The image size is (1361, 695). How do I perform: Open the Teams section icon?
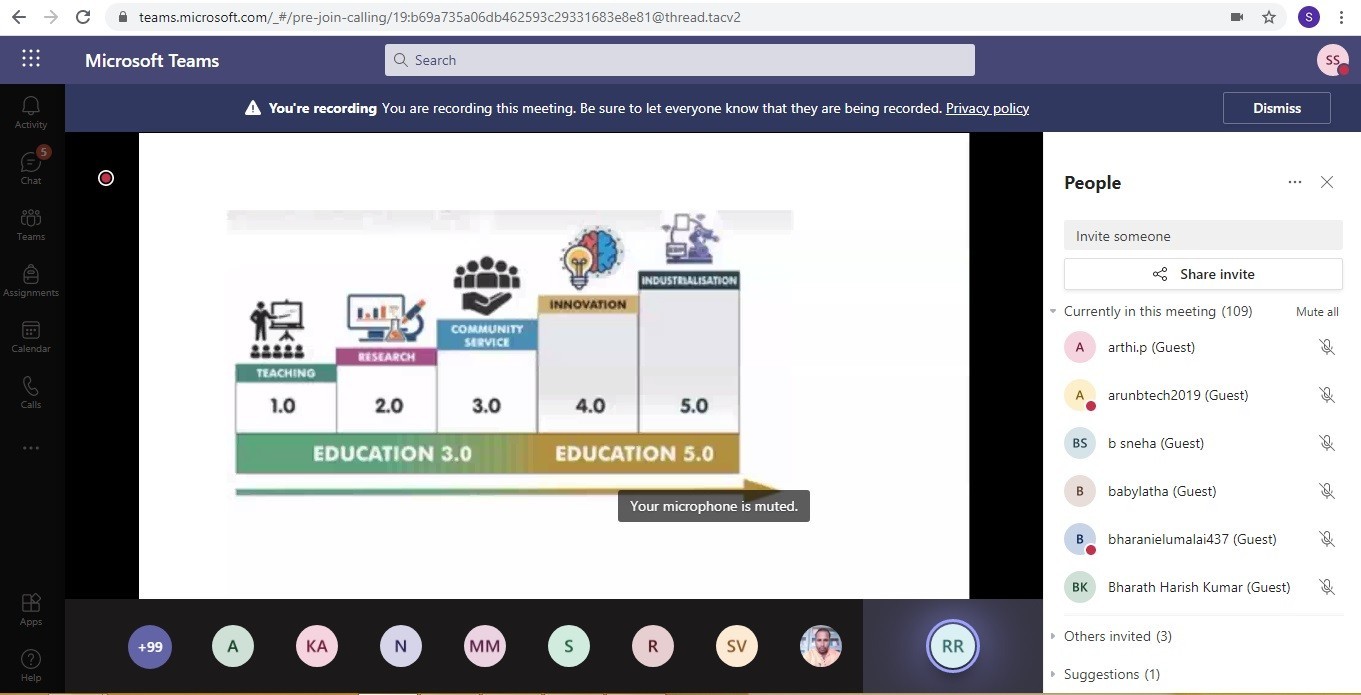tap(31, 223)
